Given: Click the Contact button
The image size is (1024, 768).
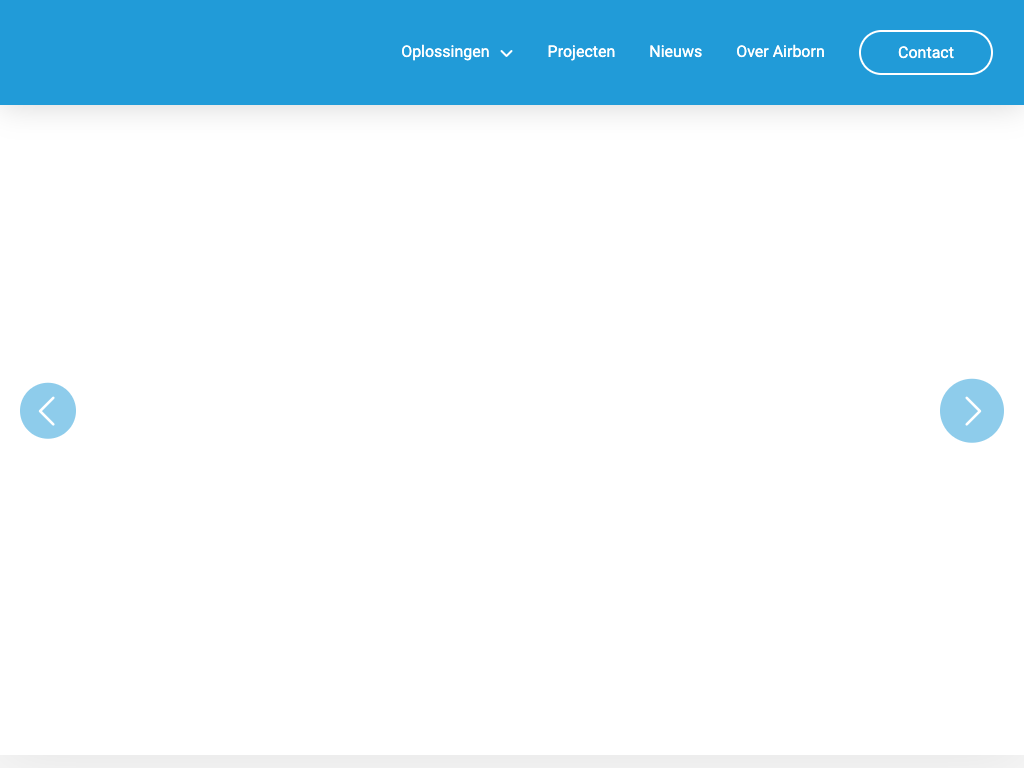Looking at the screenshot, I should [x=925, y=53].
